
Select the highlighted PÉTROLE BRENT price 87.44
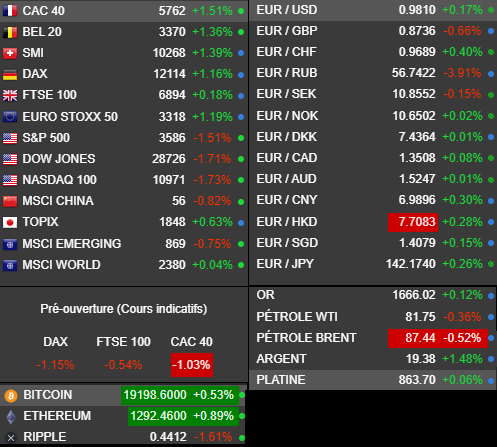(x=420, y=338)
